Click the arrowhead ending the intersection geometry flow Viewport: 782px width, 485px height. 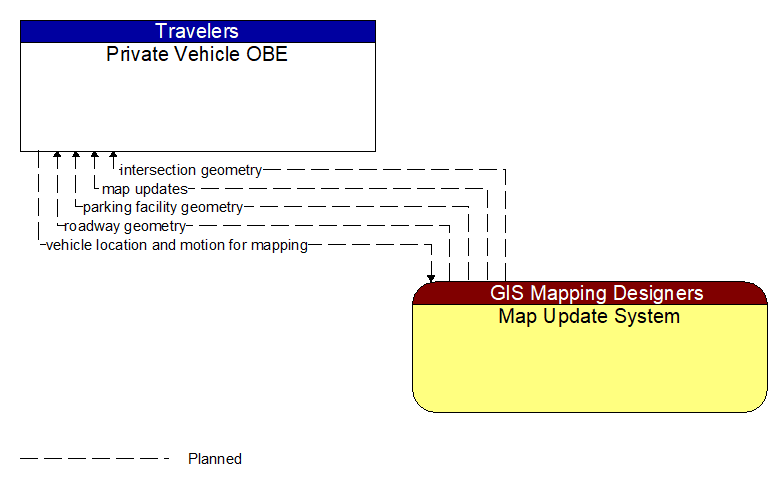pos(113,157)
